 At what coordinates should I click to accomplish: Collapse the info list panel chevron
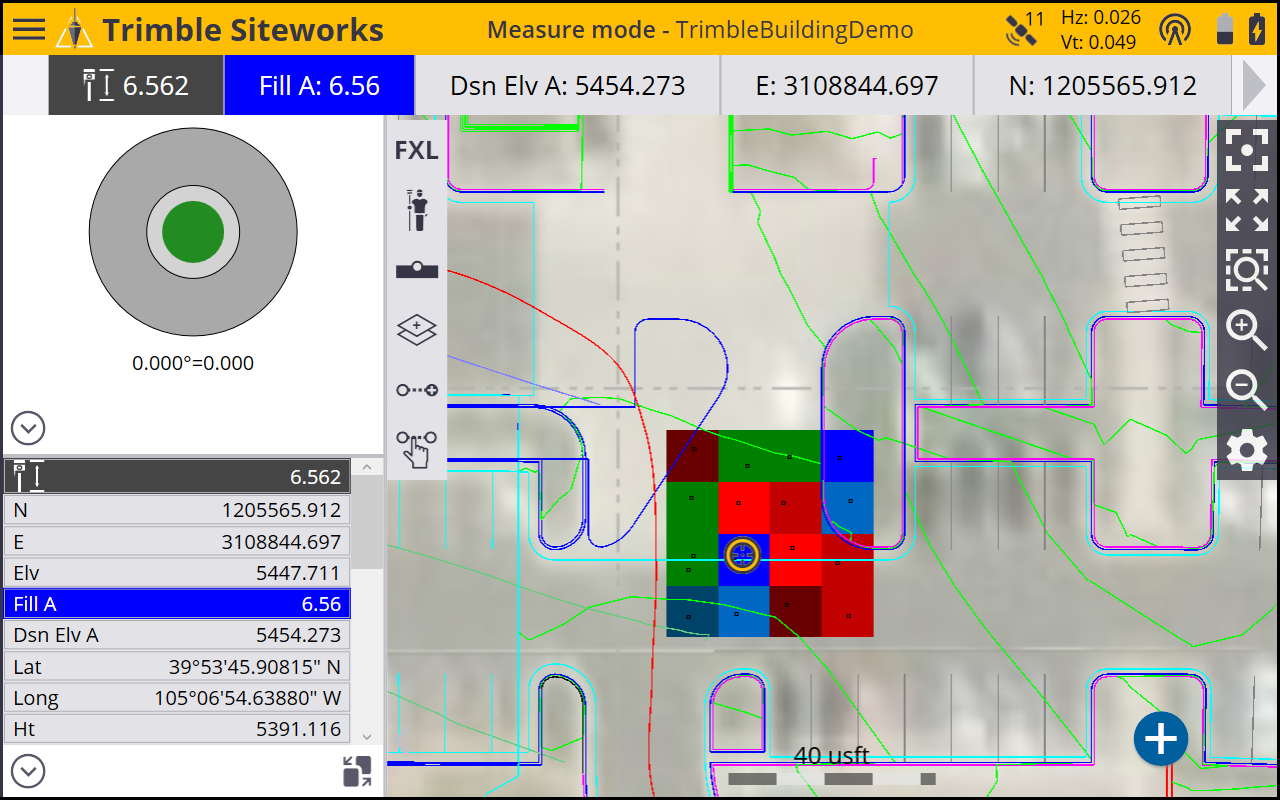click(x=28, y=771)
